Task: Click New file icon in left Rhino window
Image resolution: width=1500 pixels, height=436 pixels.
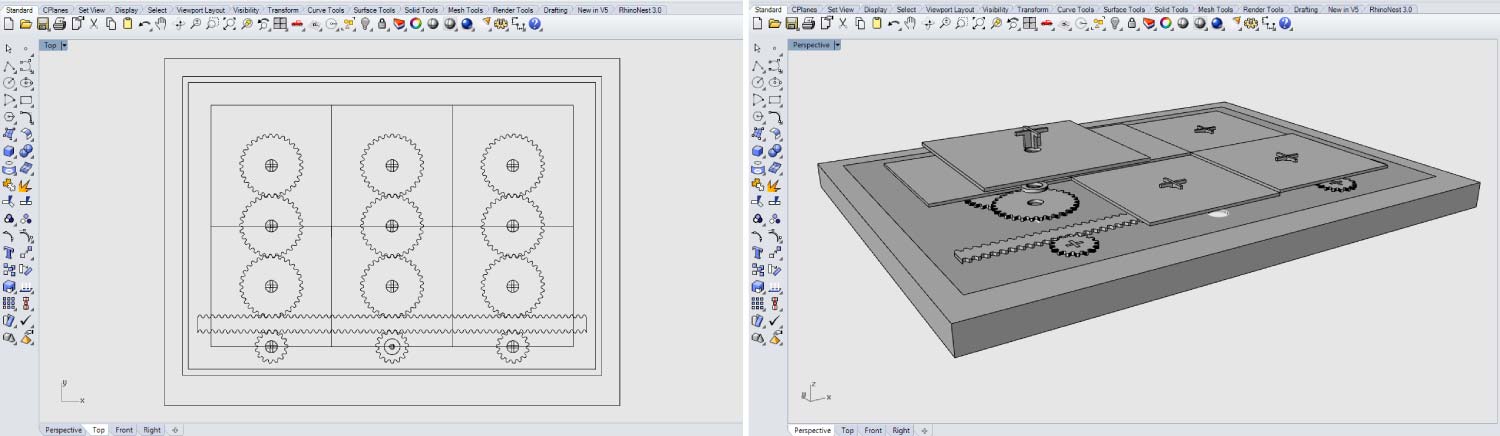Action: 9,24
